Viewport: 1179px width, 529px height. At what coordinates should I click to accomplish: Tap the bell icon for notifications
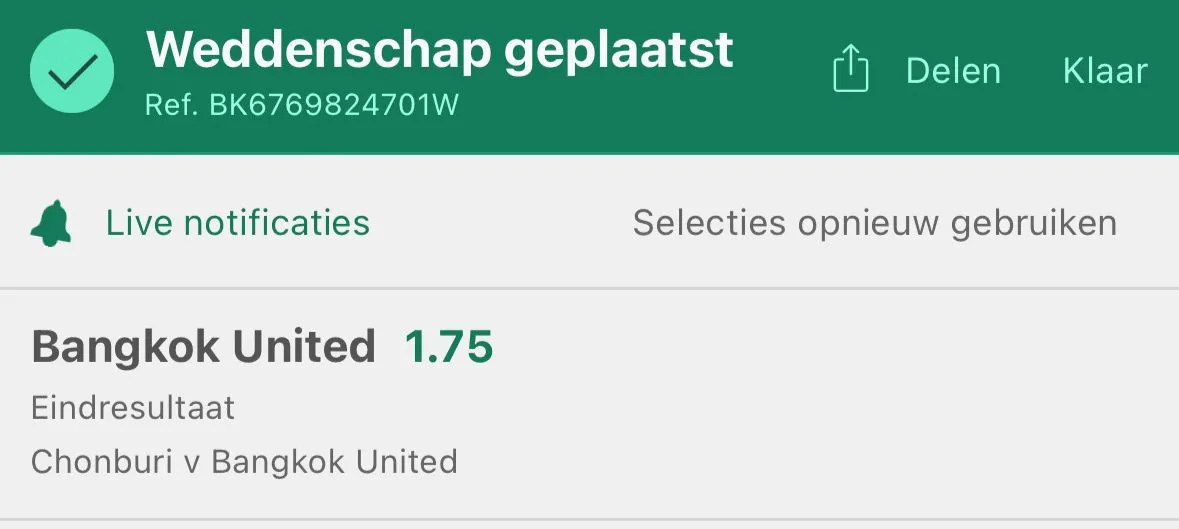51,223
